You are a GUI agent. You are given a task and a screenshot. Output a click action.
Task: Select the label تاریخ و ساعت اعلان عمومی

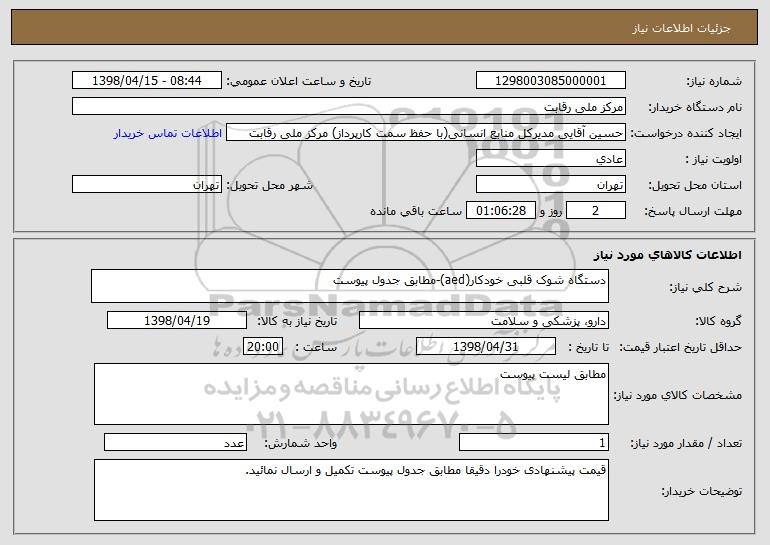(x=299, y=81)
